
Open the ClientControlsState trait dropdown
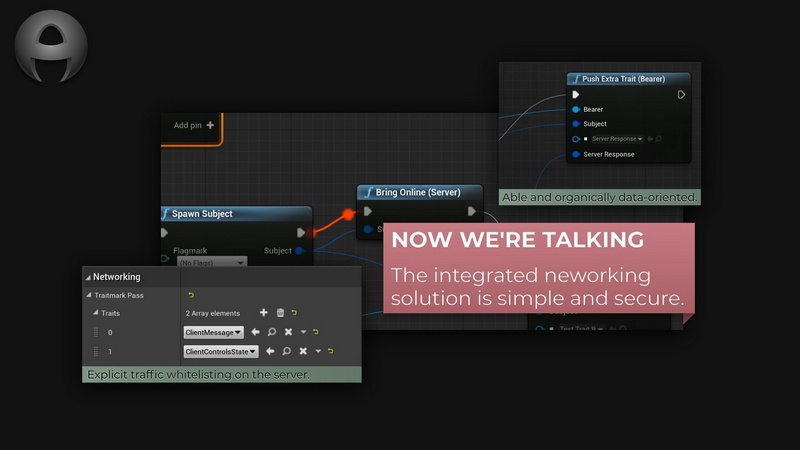point(220,351)
